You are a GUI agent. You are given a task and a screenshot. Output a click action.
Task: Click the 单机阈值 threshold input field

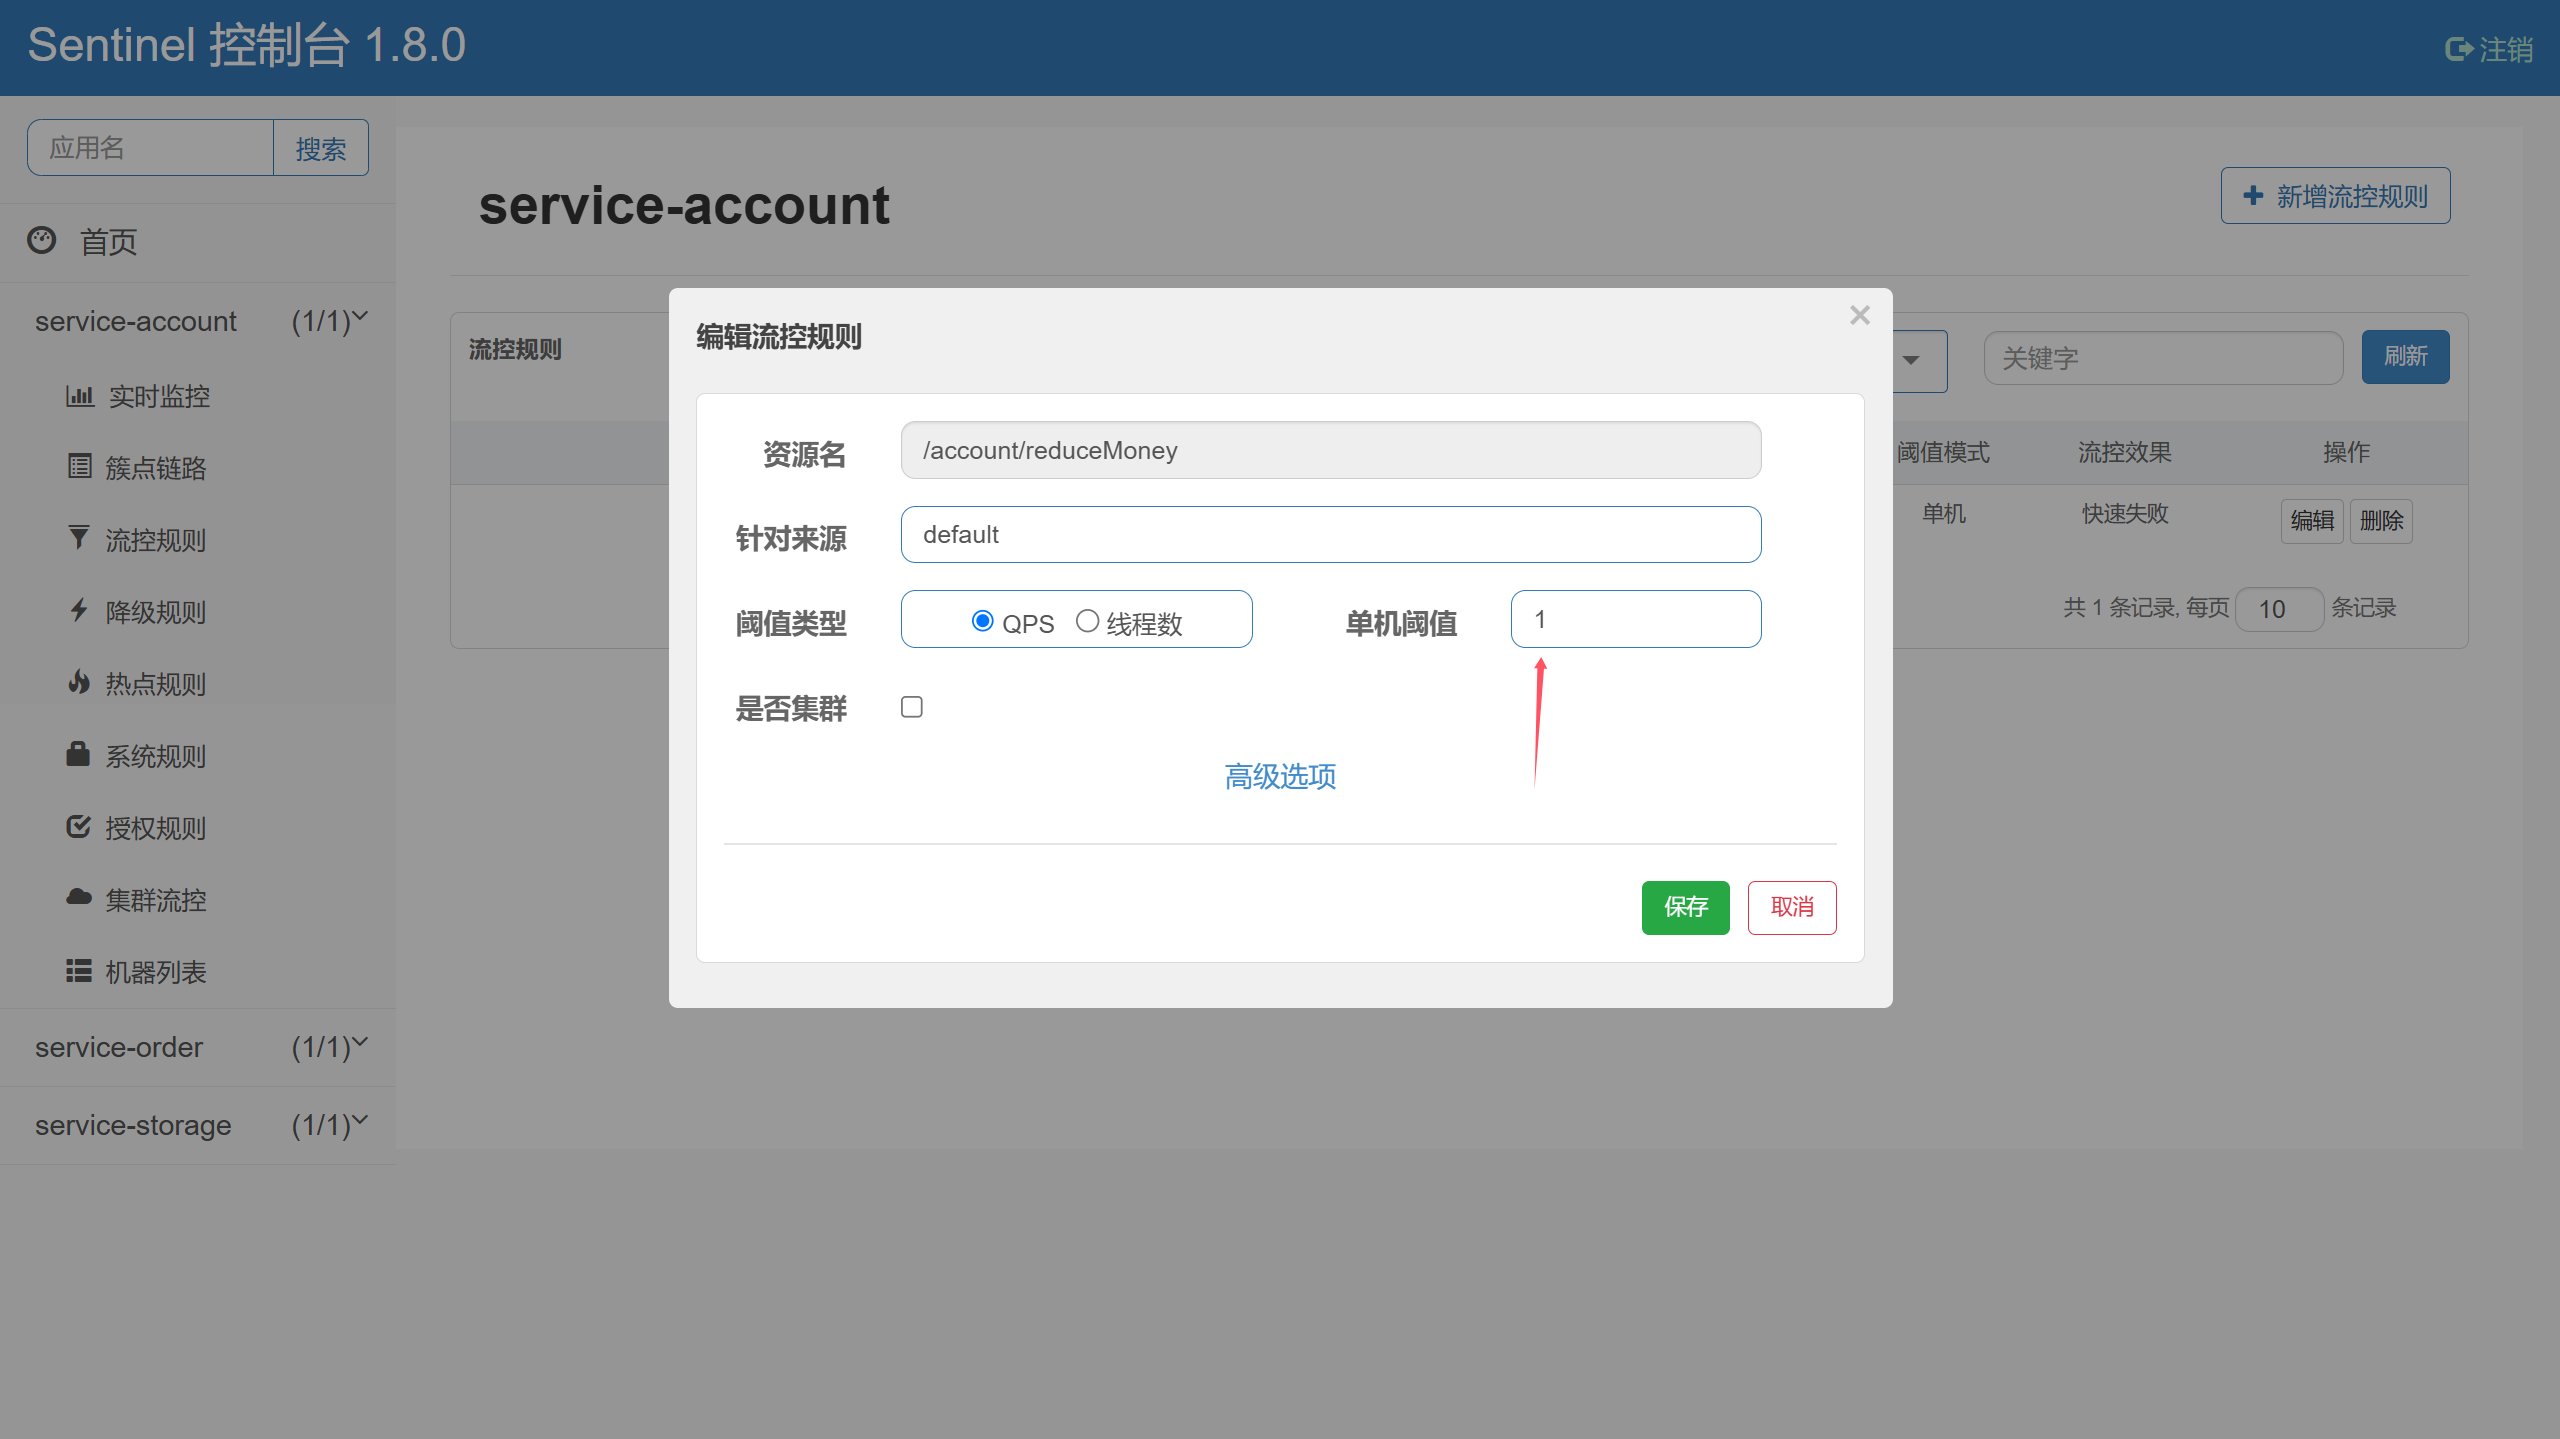1635,619
